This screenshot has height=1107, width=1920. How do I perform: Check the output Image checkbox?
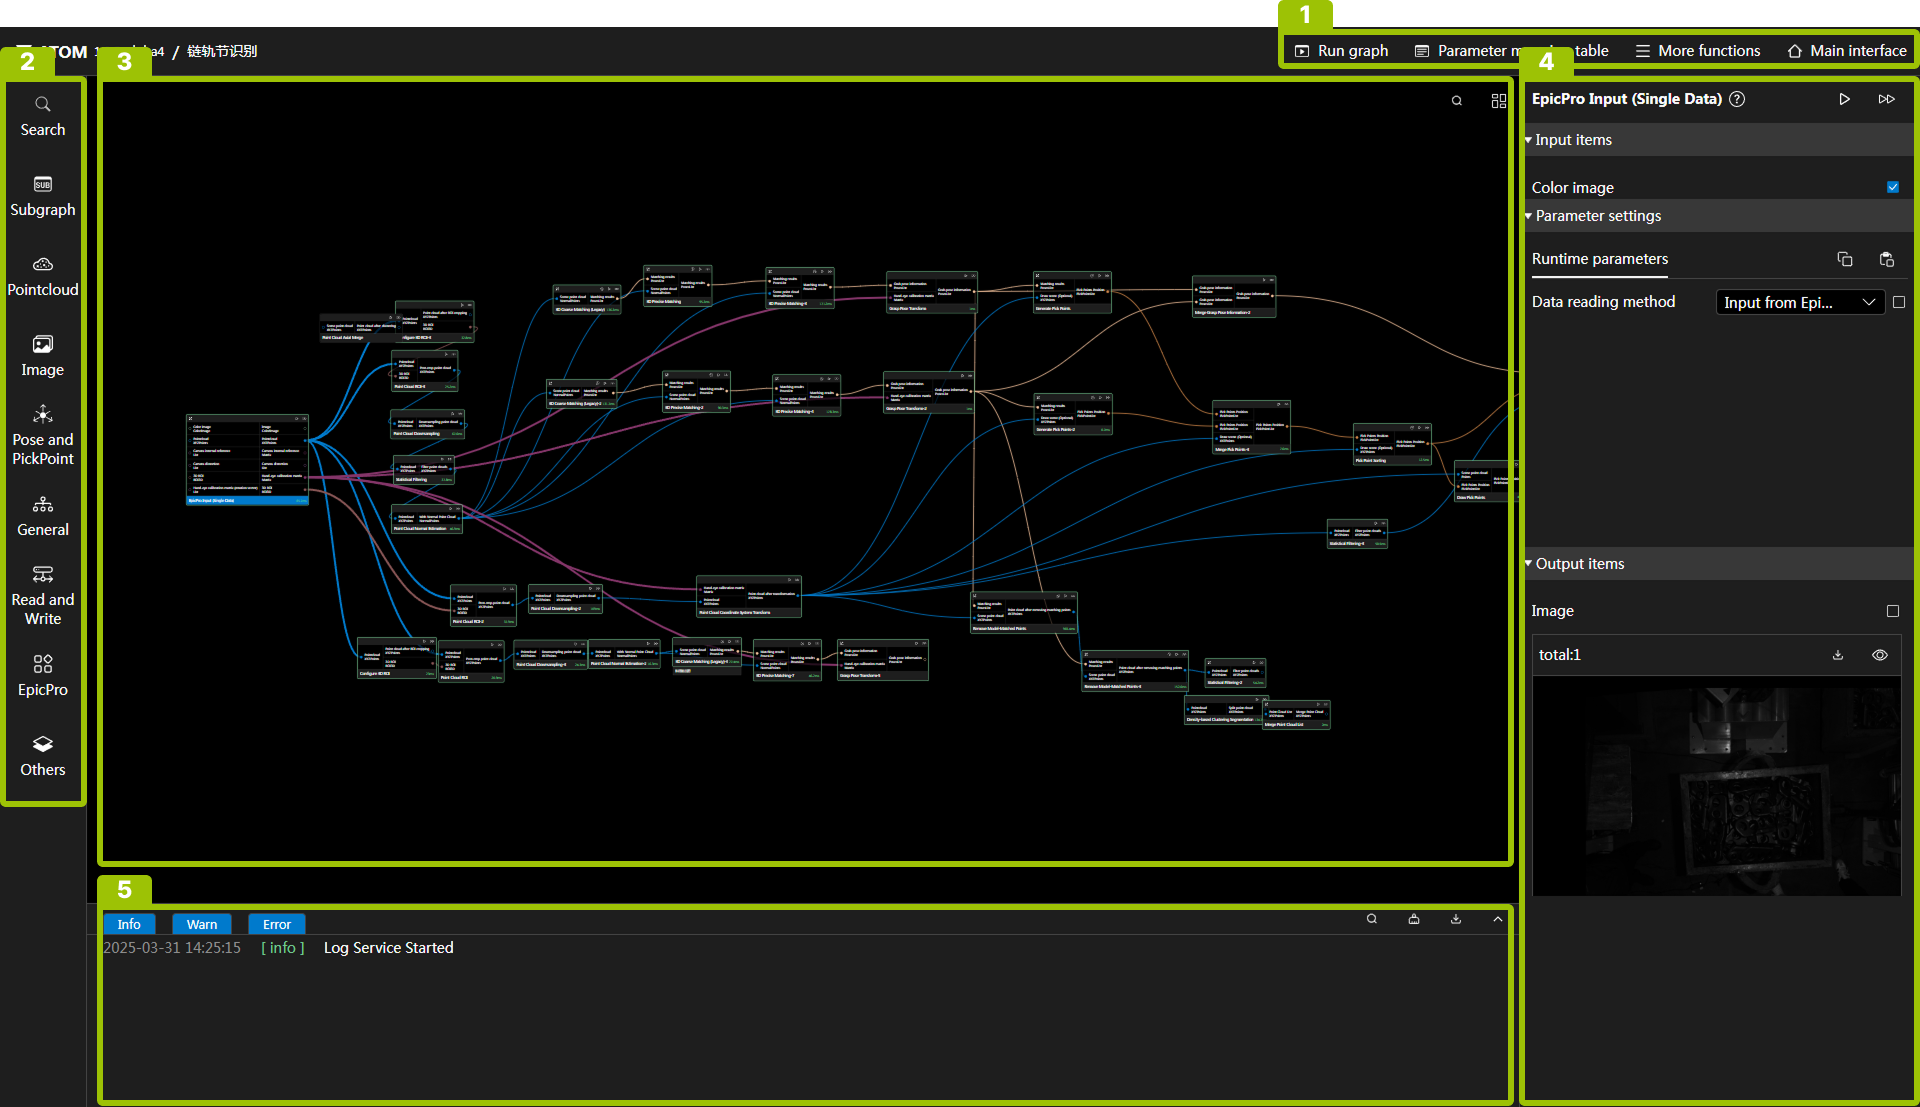pos(1892,611)
